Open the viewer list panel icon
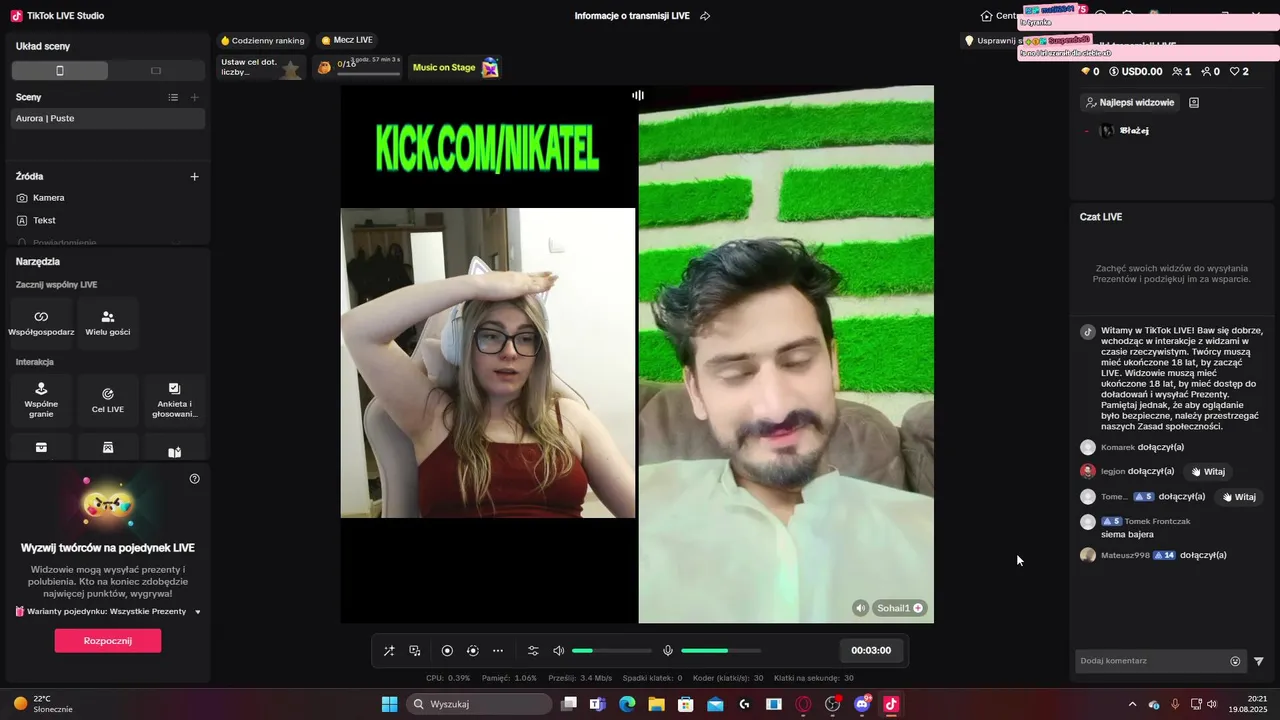 [x=1194, y=102]
